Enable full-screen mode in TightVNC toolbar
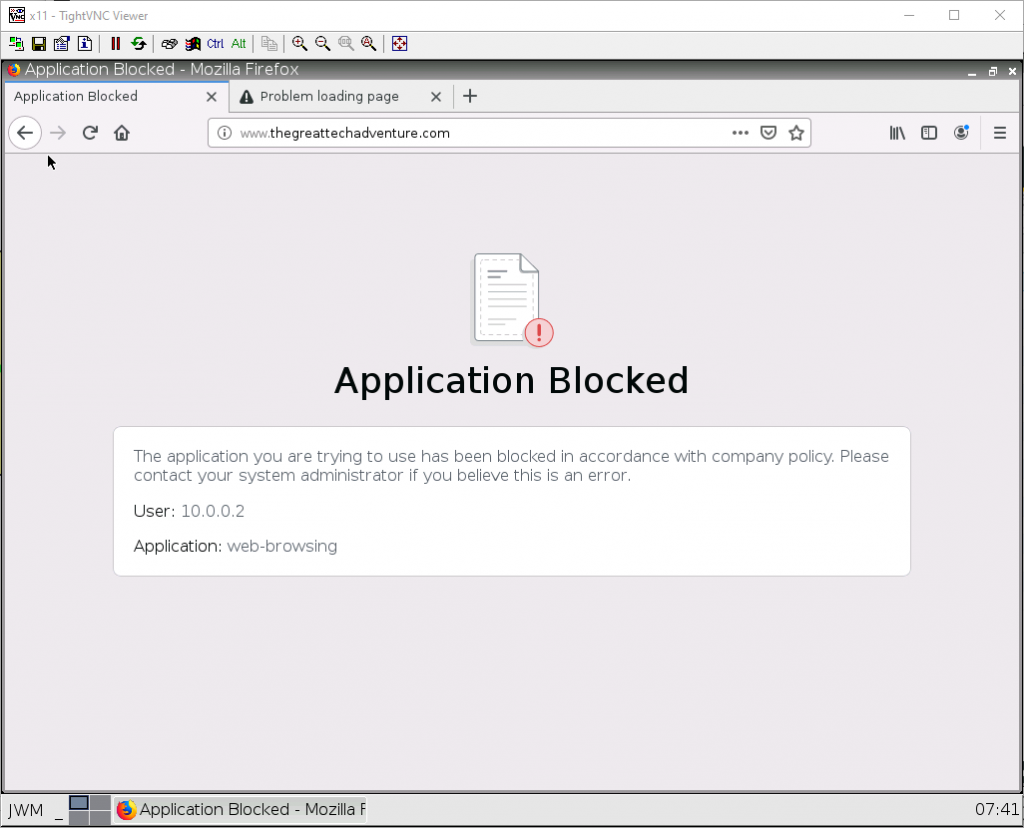This screenshot has height=828, width=1024. pos(399,43)
